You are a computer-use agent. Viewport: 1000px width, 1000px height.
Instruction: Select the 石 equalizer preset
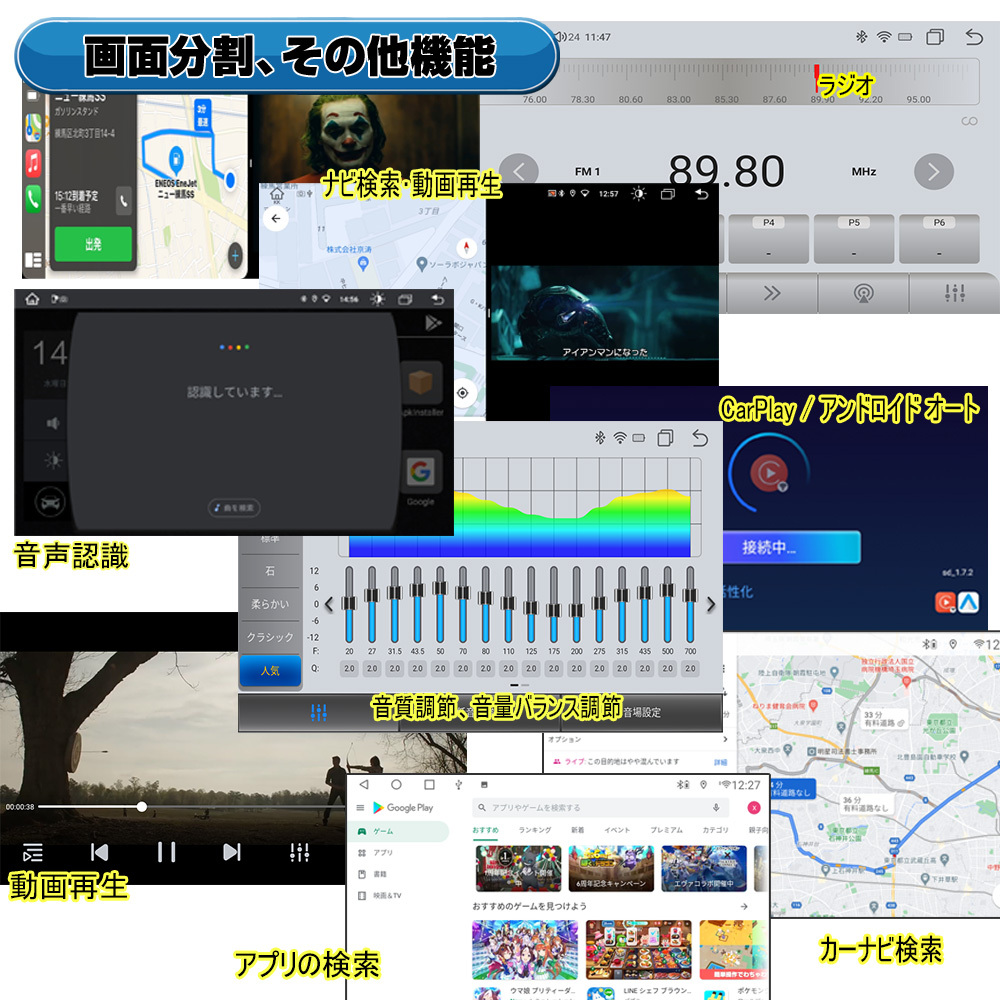[270, 571]
